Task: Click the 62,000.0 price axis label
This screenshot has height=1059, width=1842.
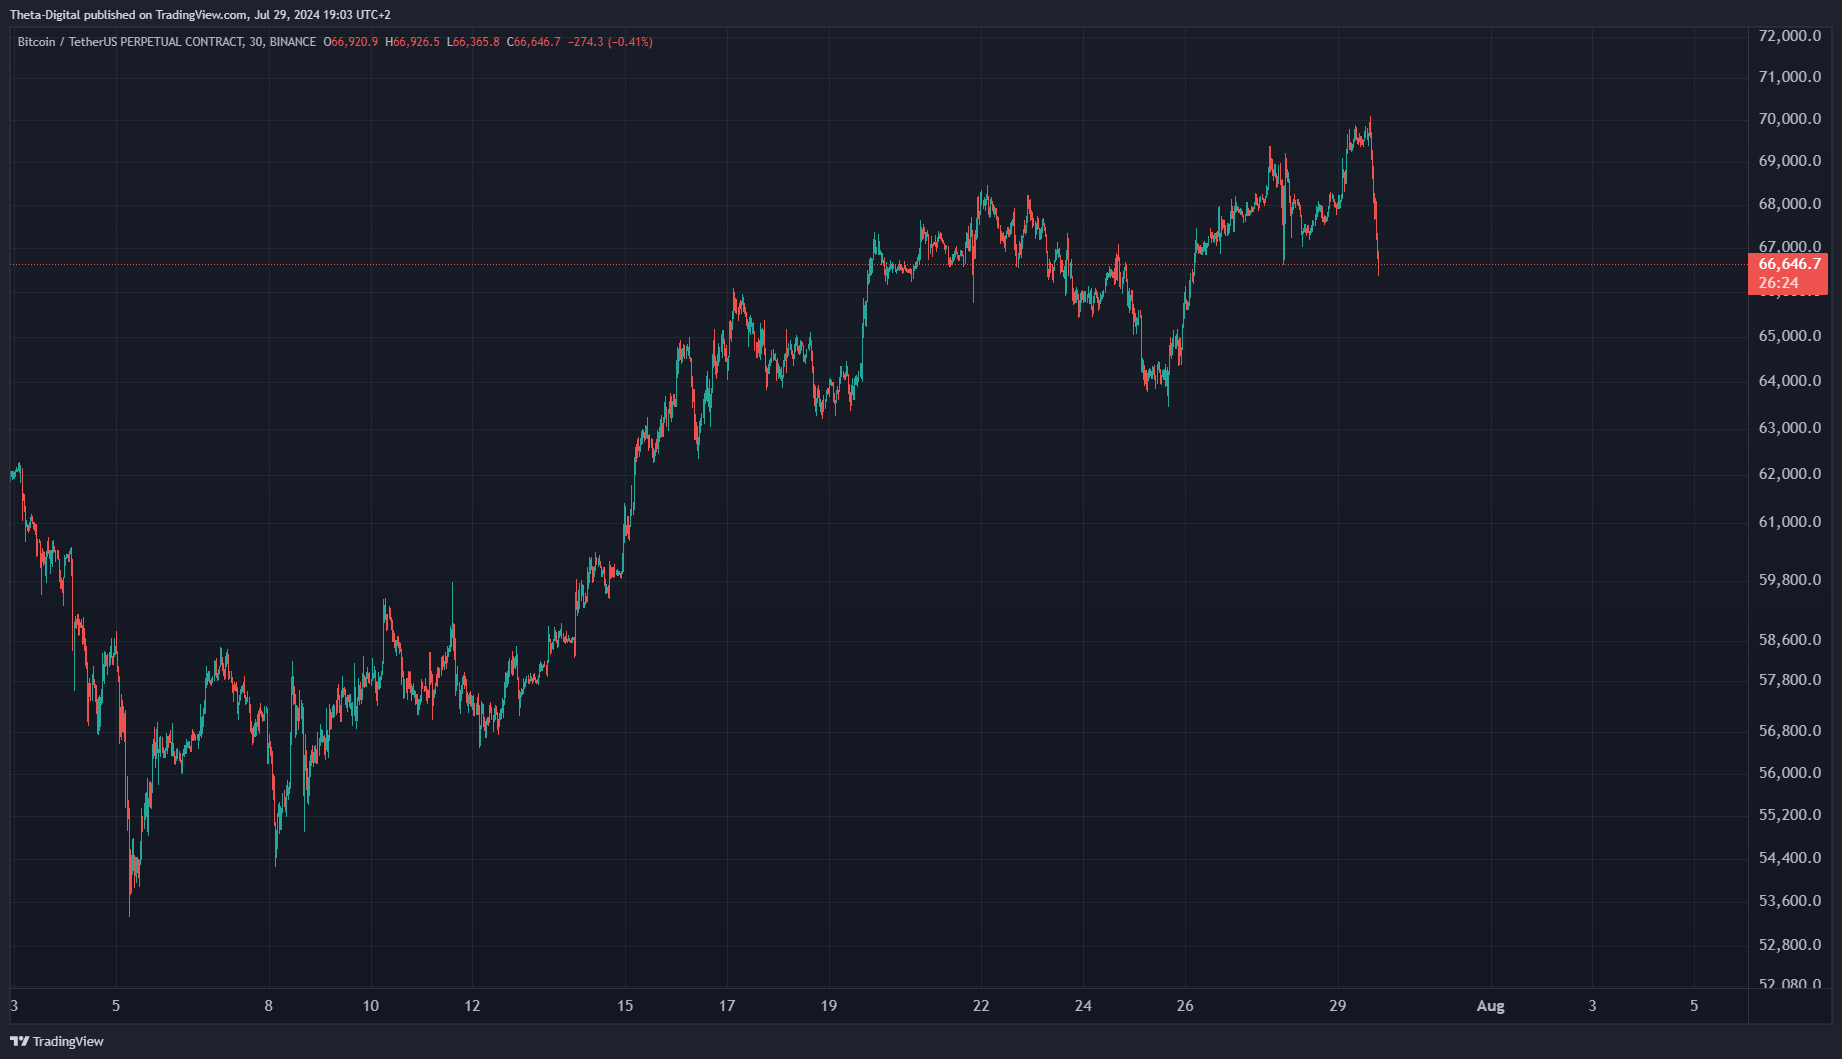Action: [1790, 474]
